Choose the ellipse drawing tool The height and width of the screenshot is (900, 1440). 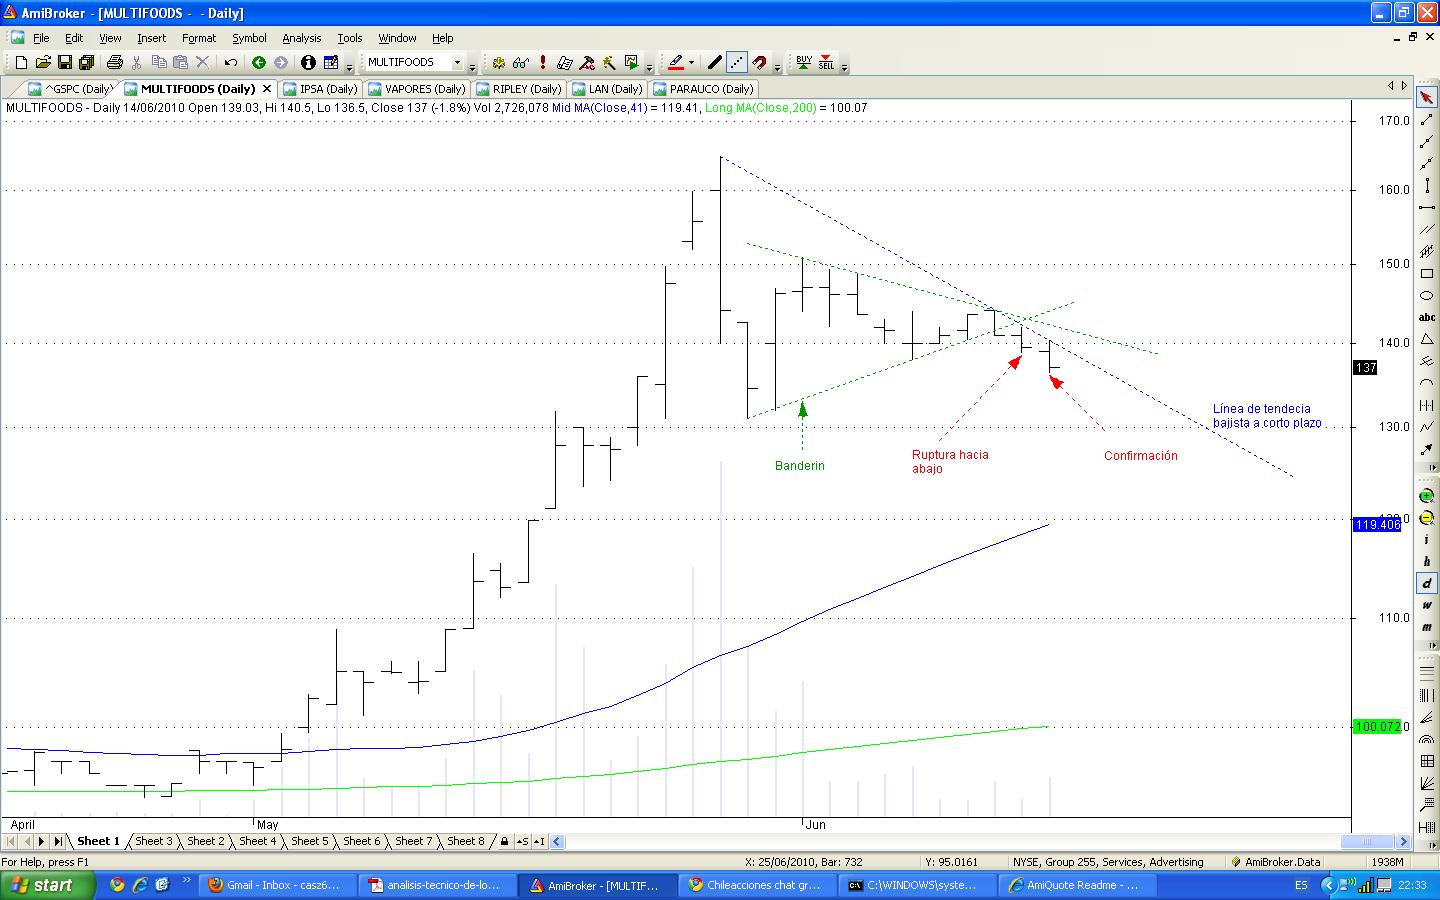point(1427,295)
